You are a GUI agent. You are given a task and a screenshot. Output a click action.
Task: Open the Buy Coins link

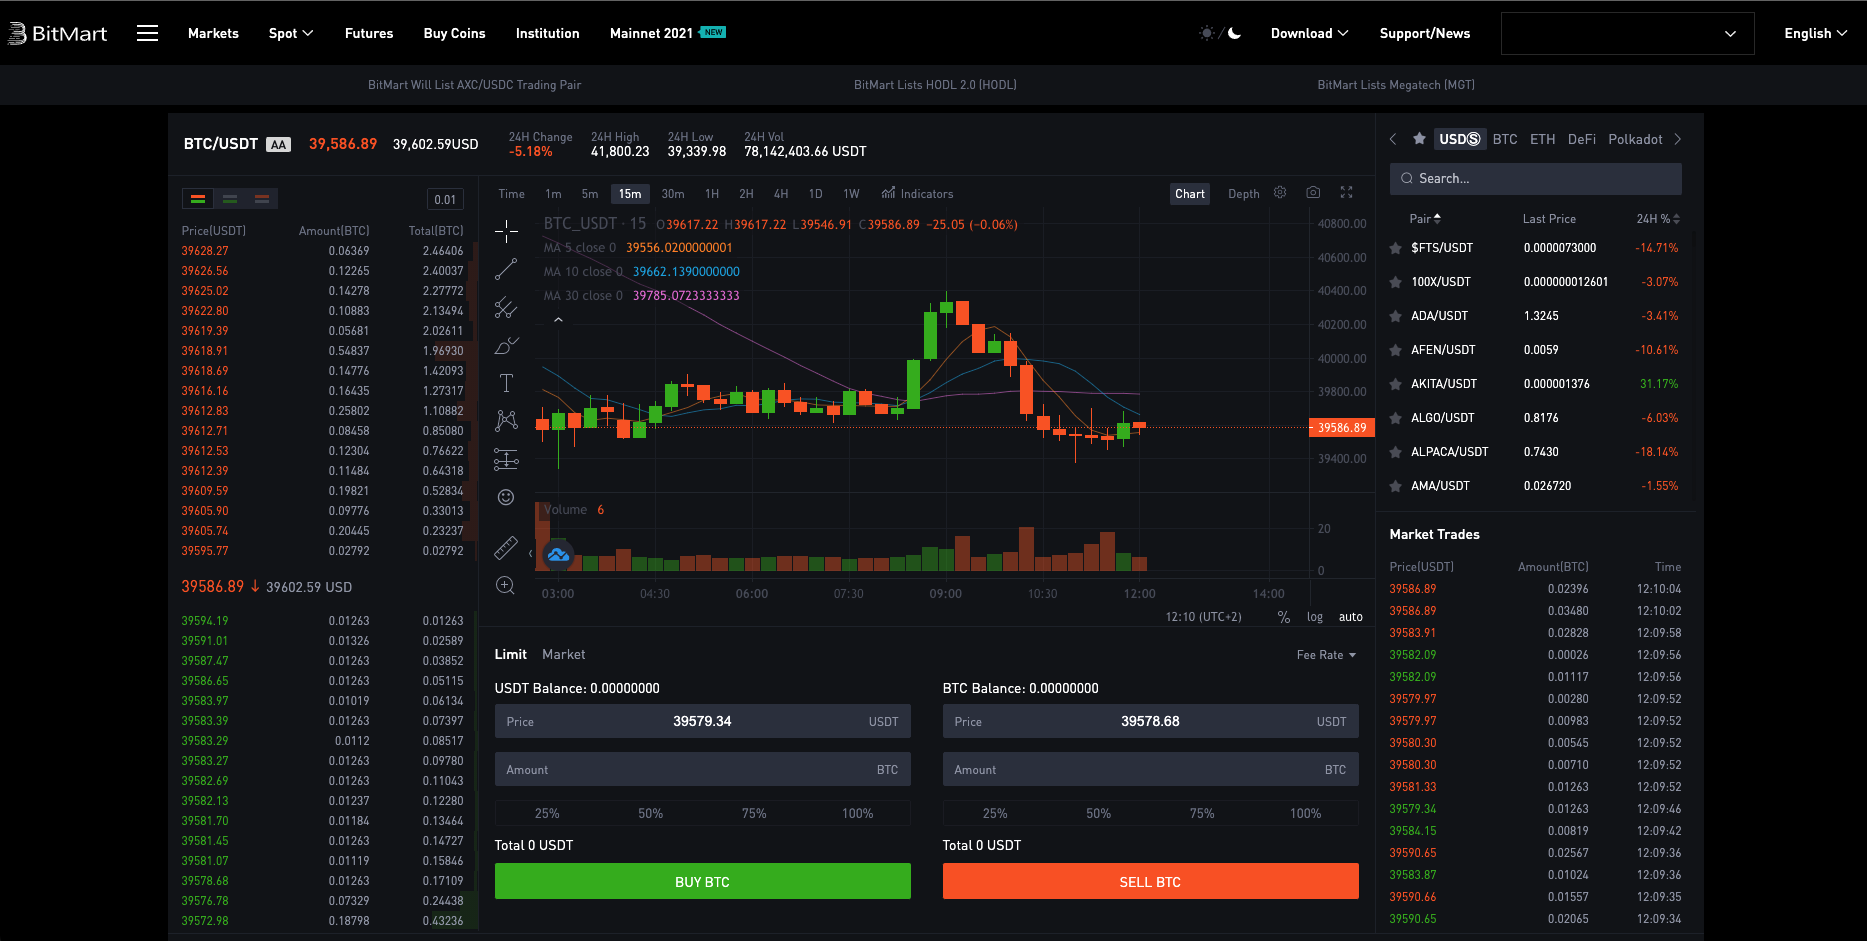point(454,33)
